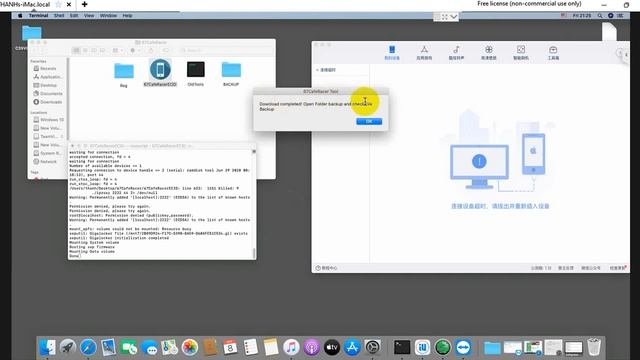Switch Finder to gallery view
This screenshot has width=640, height=360.
[x=102, y=50]
